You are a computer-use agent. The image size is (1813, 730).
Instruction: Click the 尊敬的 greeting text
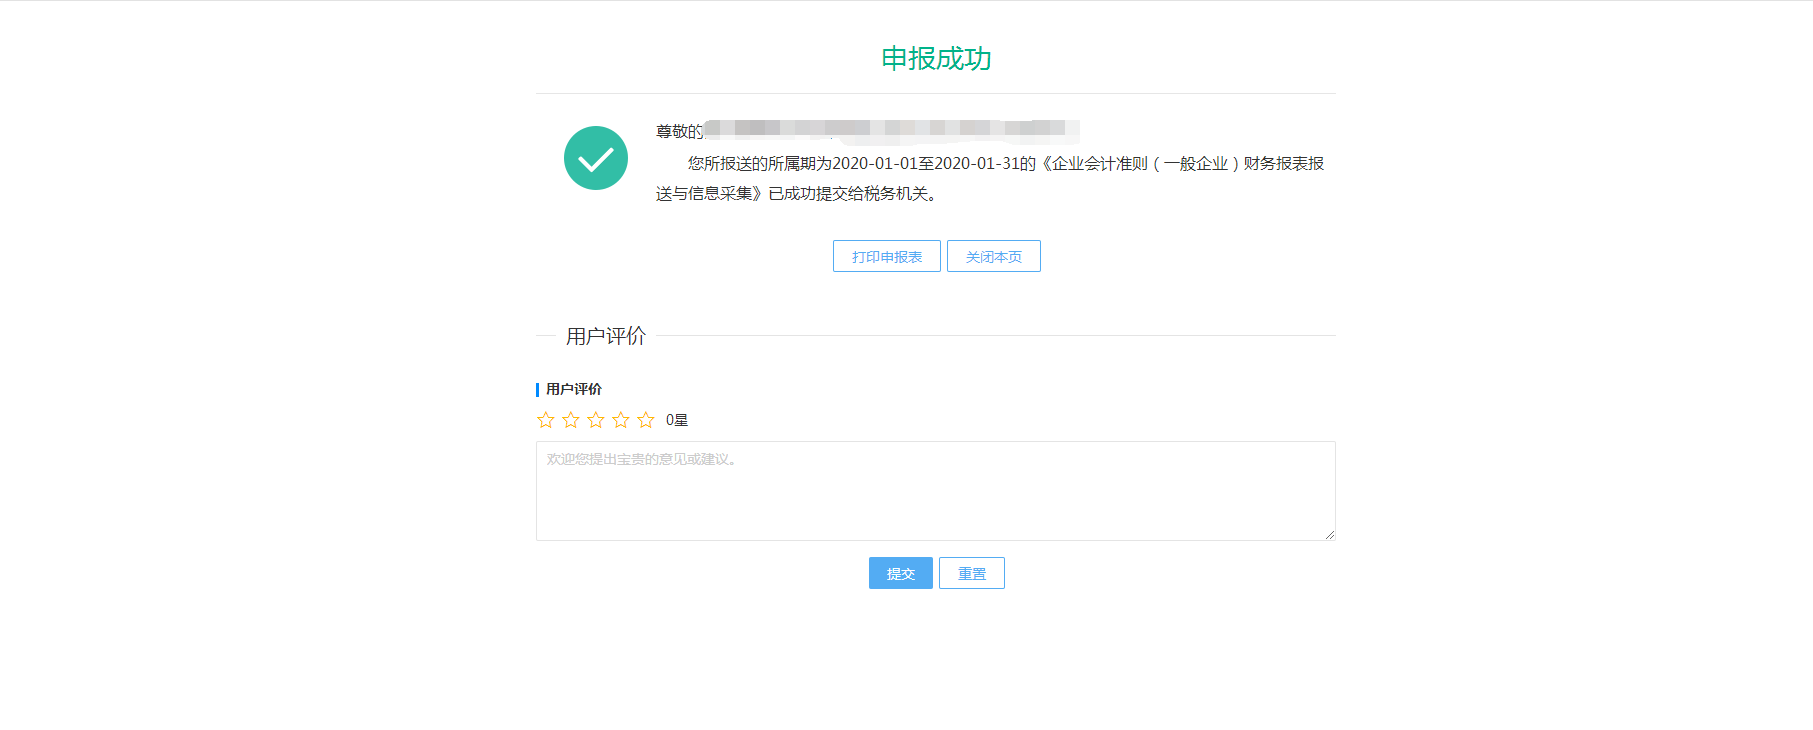click(x=679, y=131)
